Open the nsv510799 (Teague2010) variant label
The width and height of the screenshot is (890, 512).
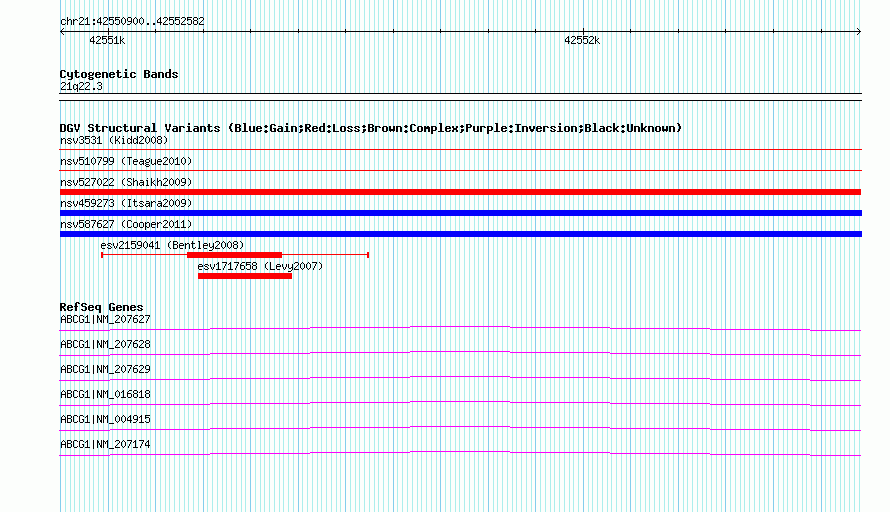coord(126,161)
